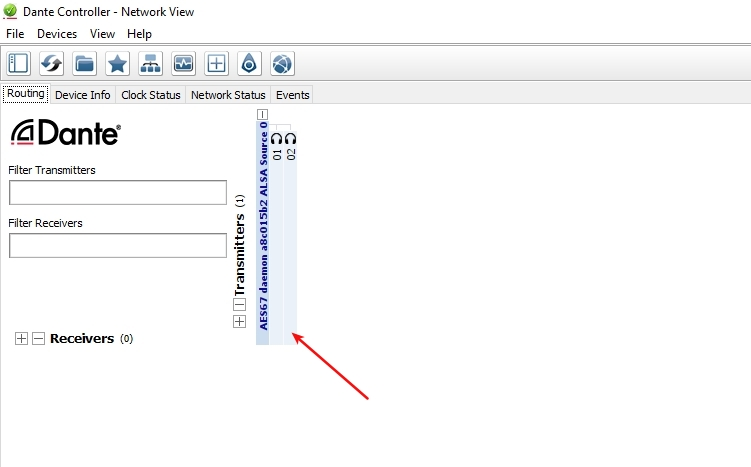The width and height of the screenshot is (751, 467).
Task: Click the star icon in toolbar
Action: pyautogui.click(x=118, y=63)
